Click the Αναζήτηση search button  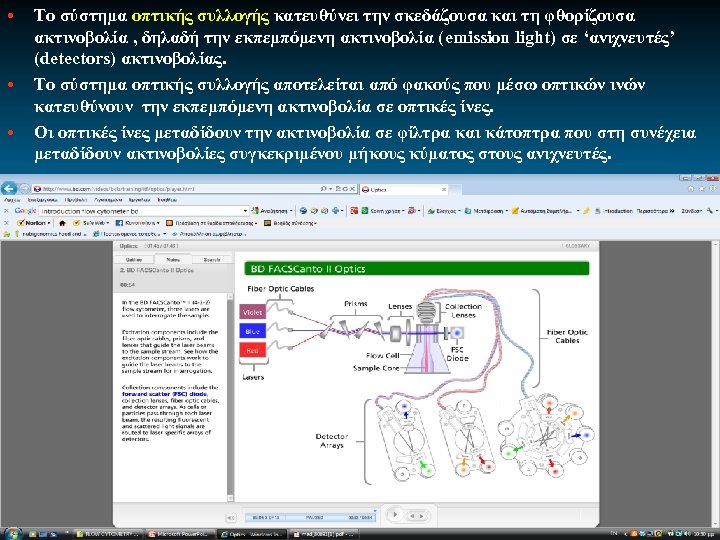[x=270, y=211]
